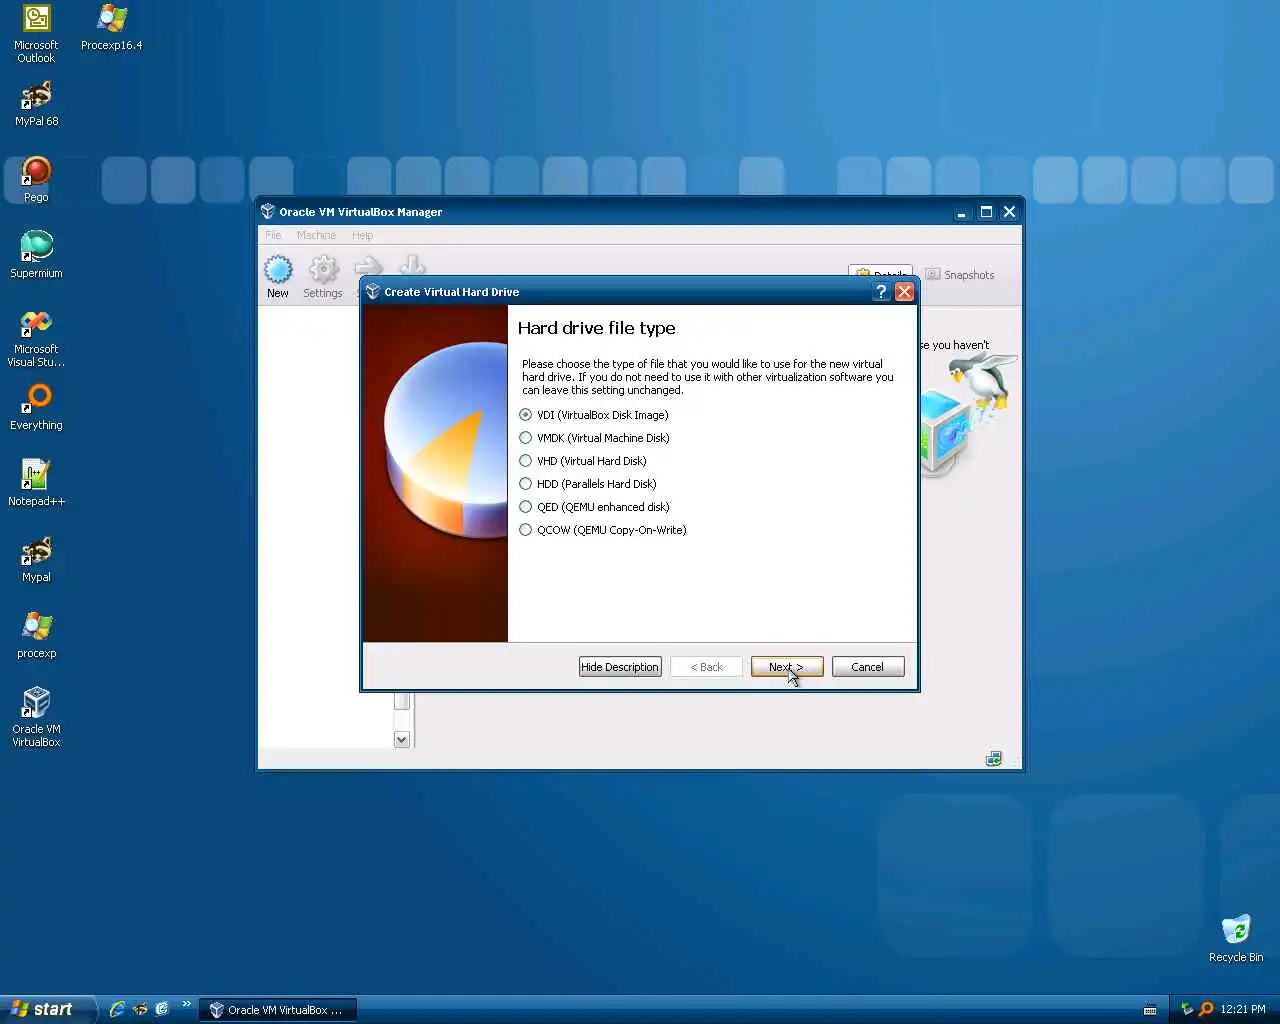The width and height of the screenshot is (1280, 1024).
Task: Open the Everything search shortcut
Action: click(x=36, y=408)
